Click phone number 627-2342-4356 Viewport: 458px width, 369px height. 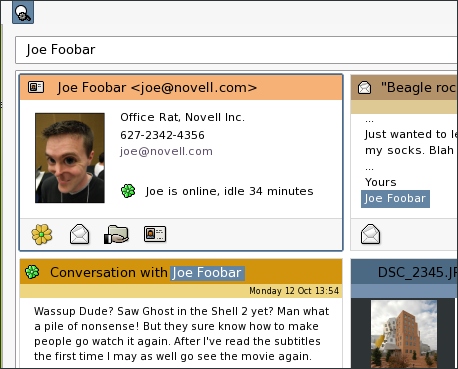tap(162, 135)
